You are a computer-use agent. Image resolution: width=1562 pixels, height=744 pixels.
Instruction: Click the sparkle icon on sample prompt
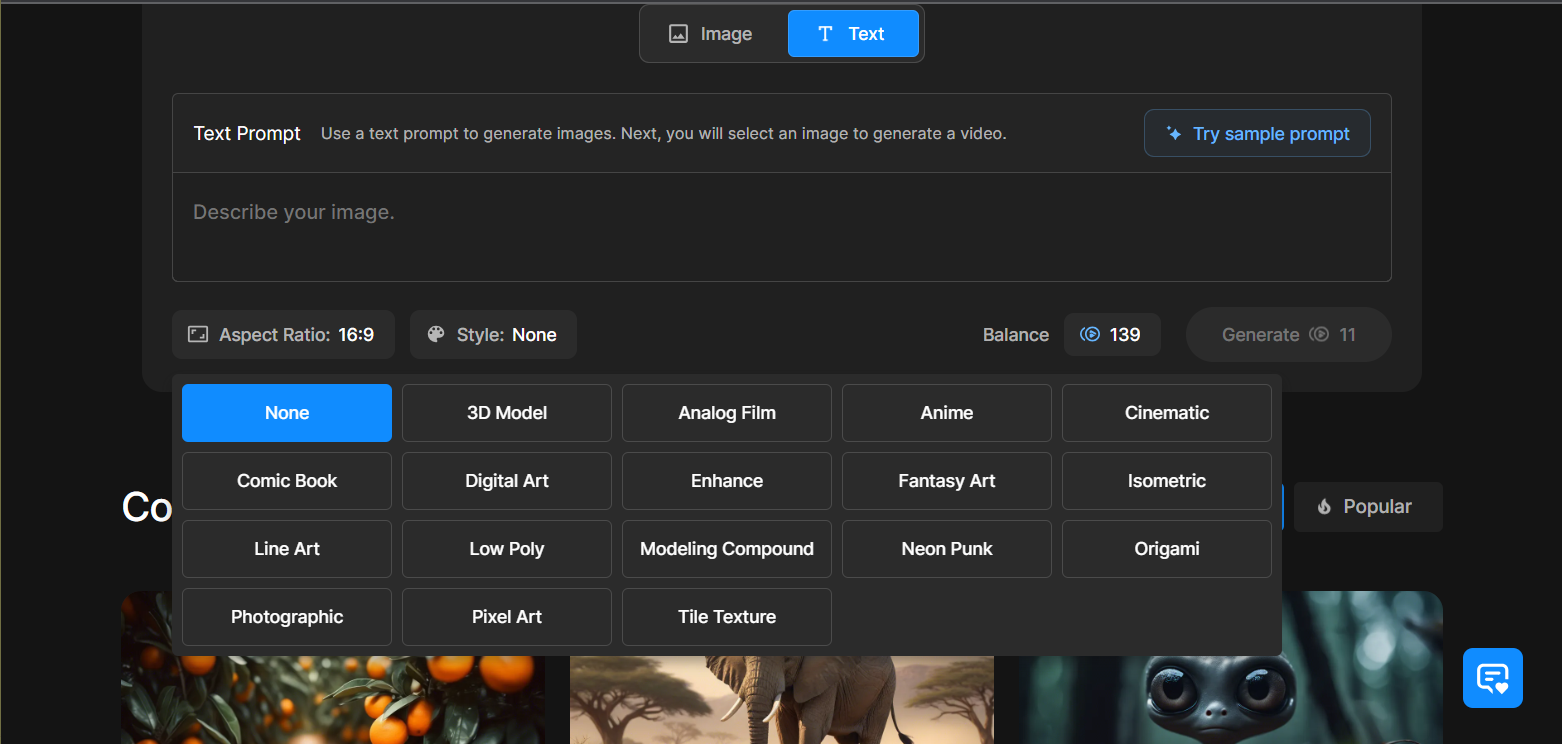[1175, 133]
